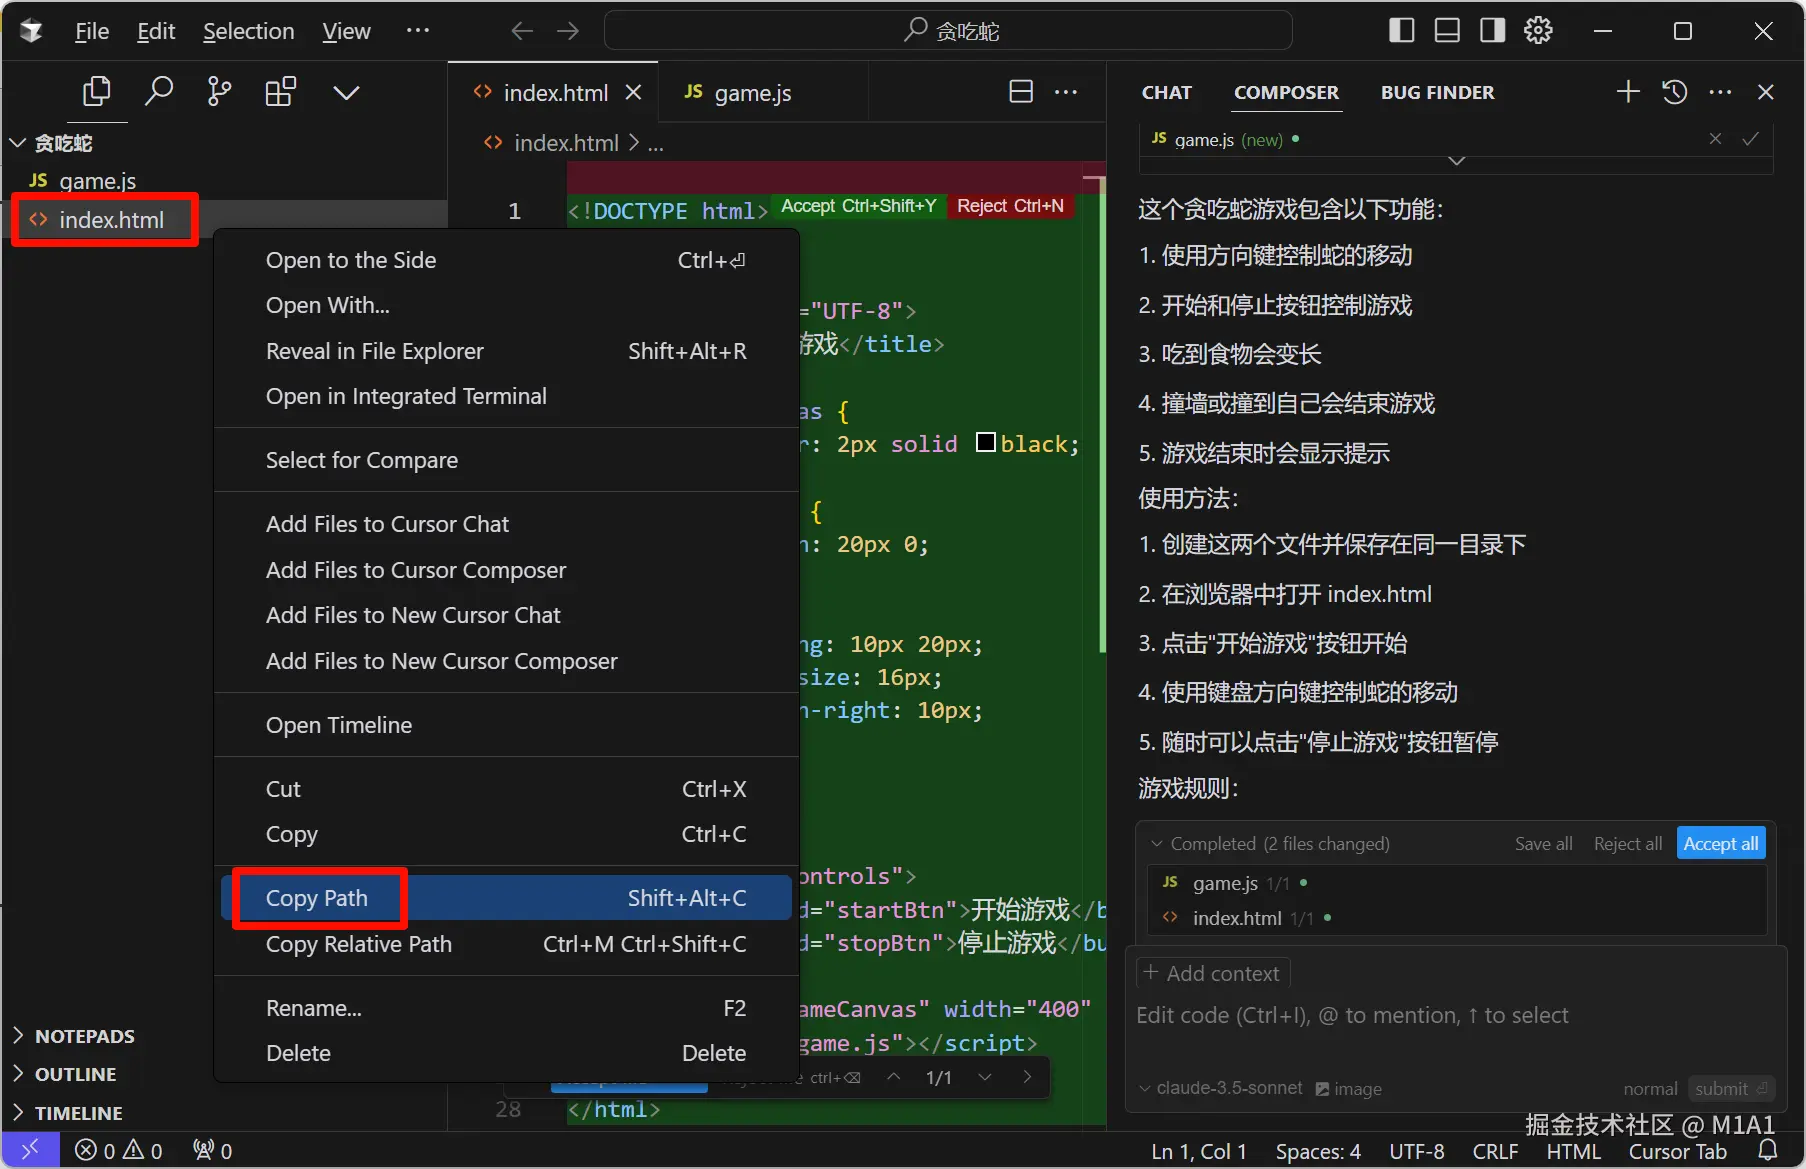Toggle the bottom panel layout icon
This screenshot has height=1169, width=1806.
1447,31
